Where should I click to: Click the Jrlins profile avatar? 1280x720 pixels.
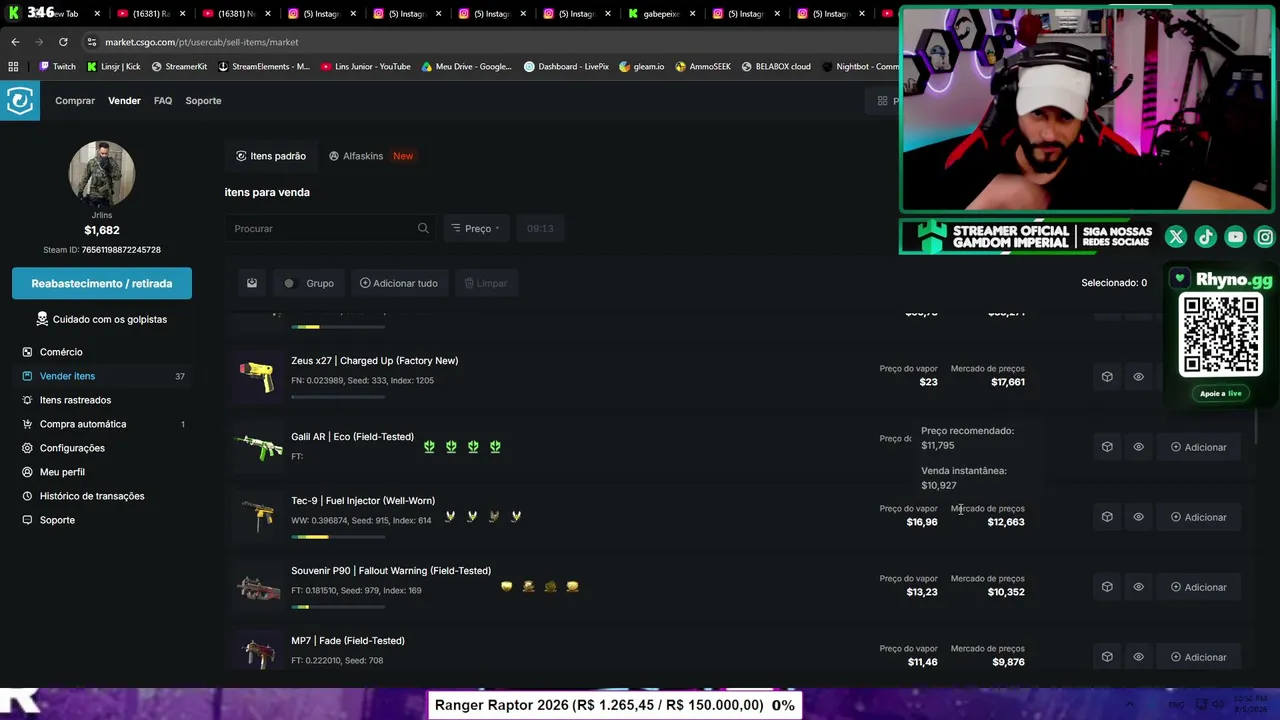click(x=101, y=174)
